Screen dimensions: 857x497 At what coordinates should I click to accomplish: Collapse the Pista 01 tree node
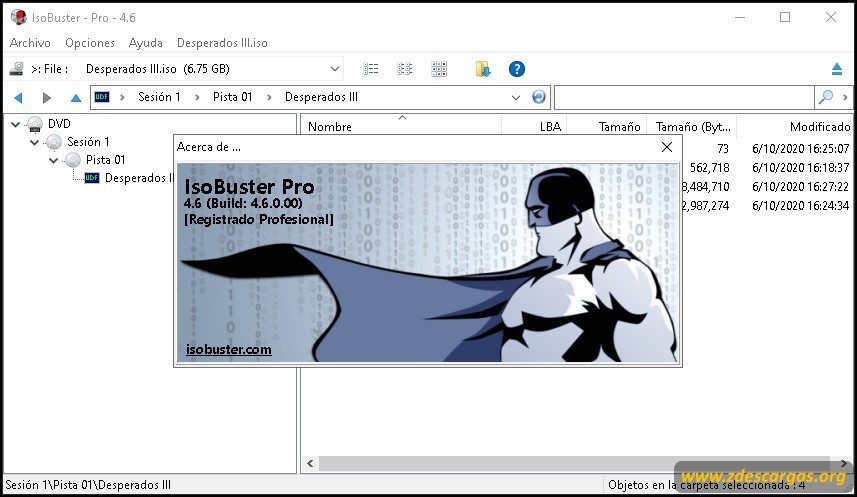coord(54,160)
